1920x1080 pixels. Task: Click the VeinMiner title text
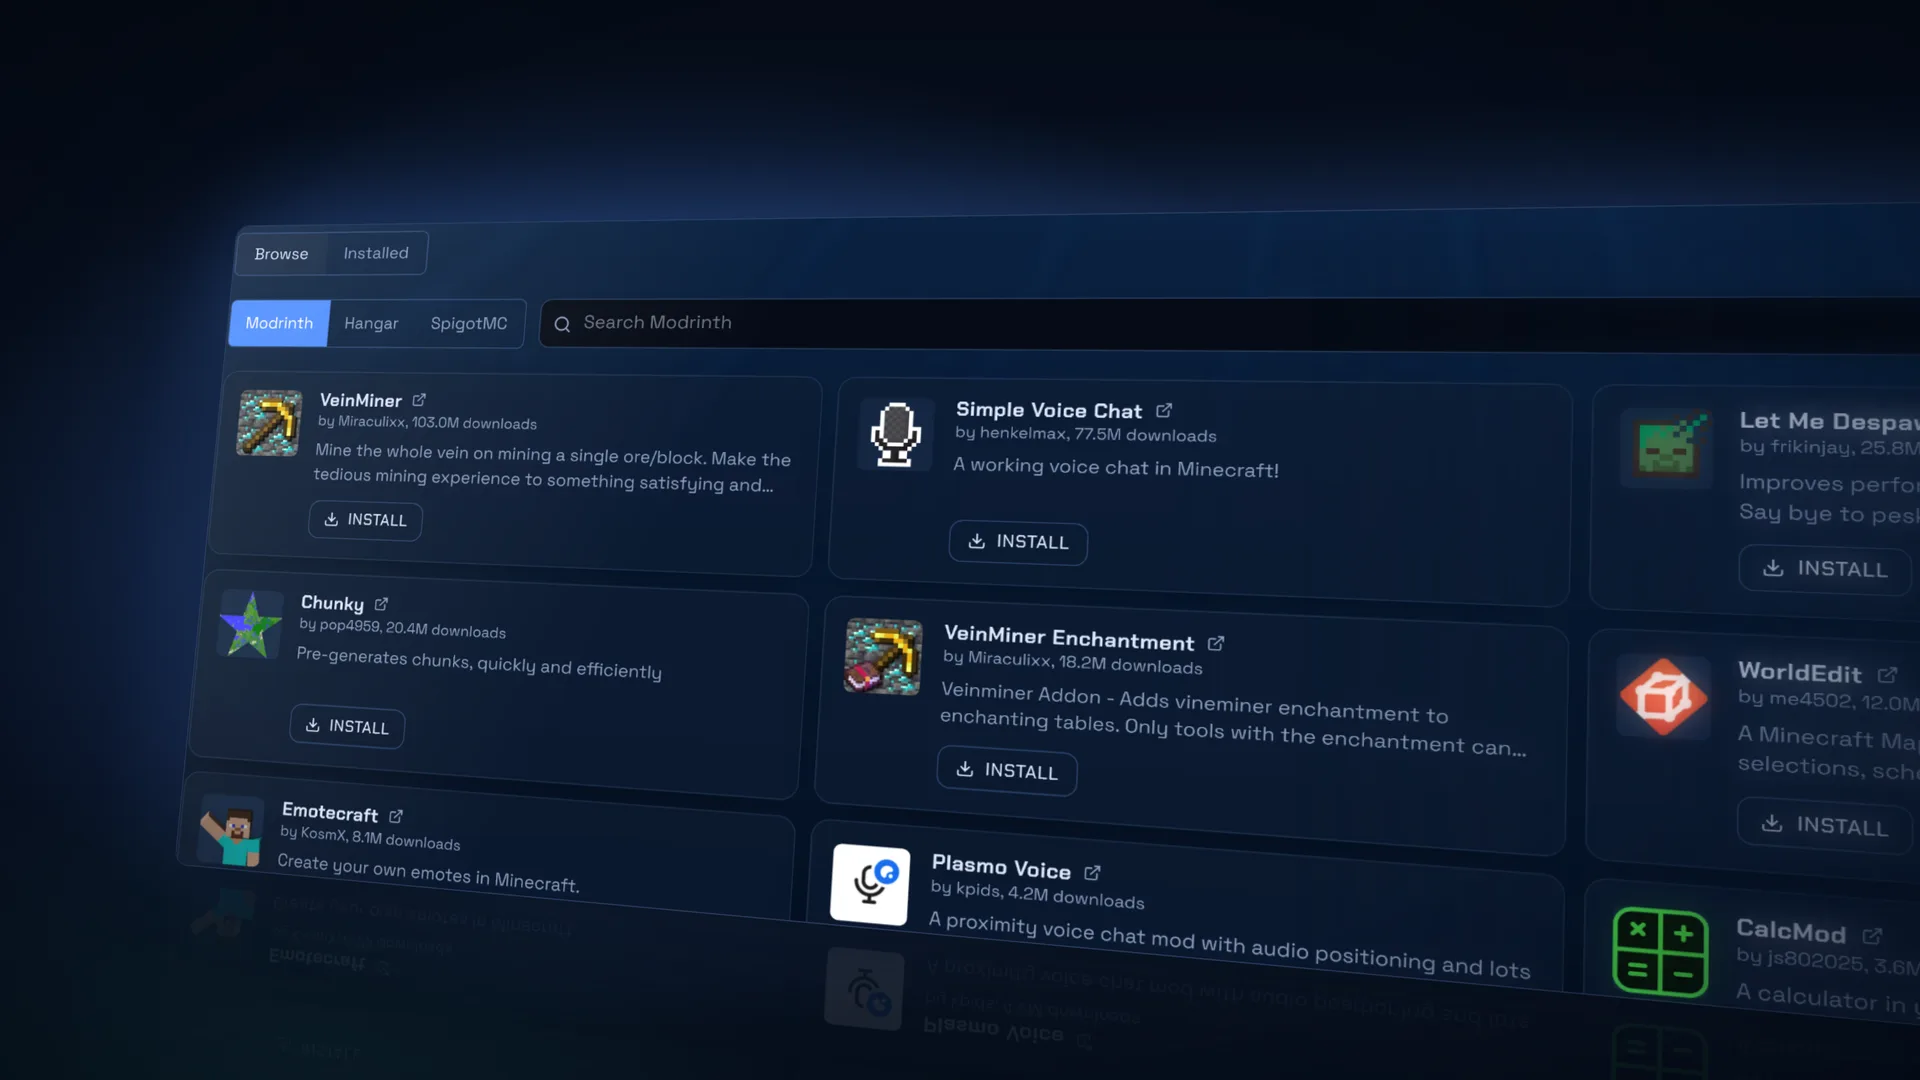(360, 400)
